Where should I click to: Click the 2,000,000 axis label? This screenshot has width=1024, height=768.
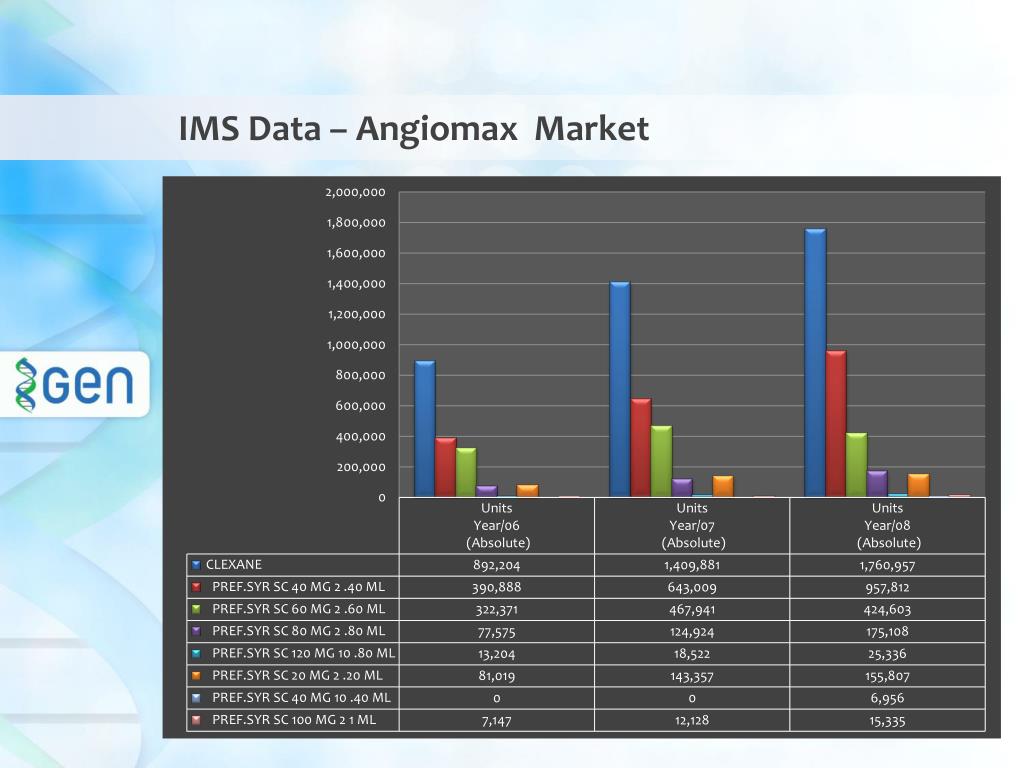pos(355,193)
